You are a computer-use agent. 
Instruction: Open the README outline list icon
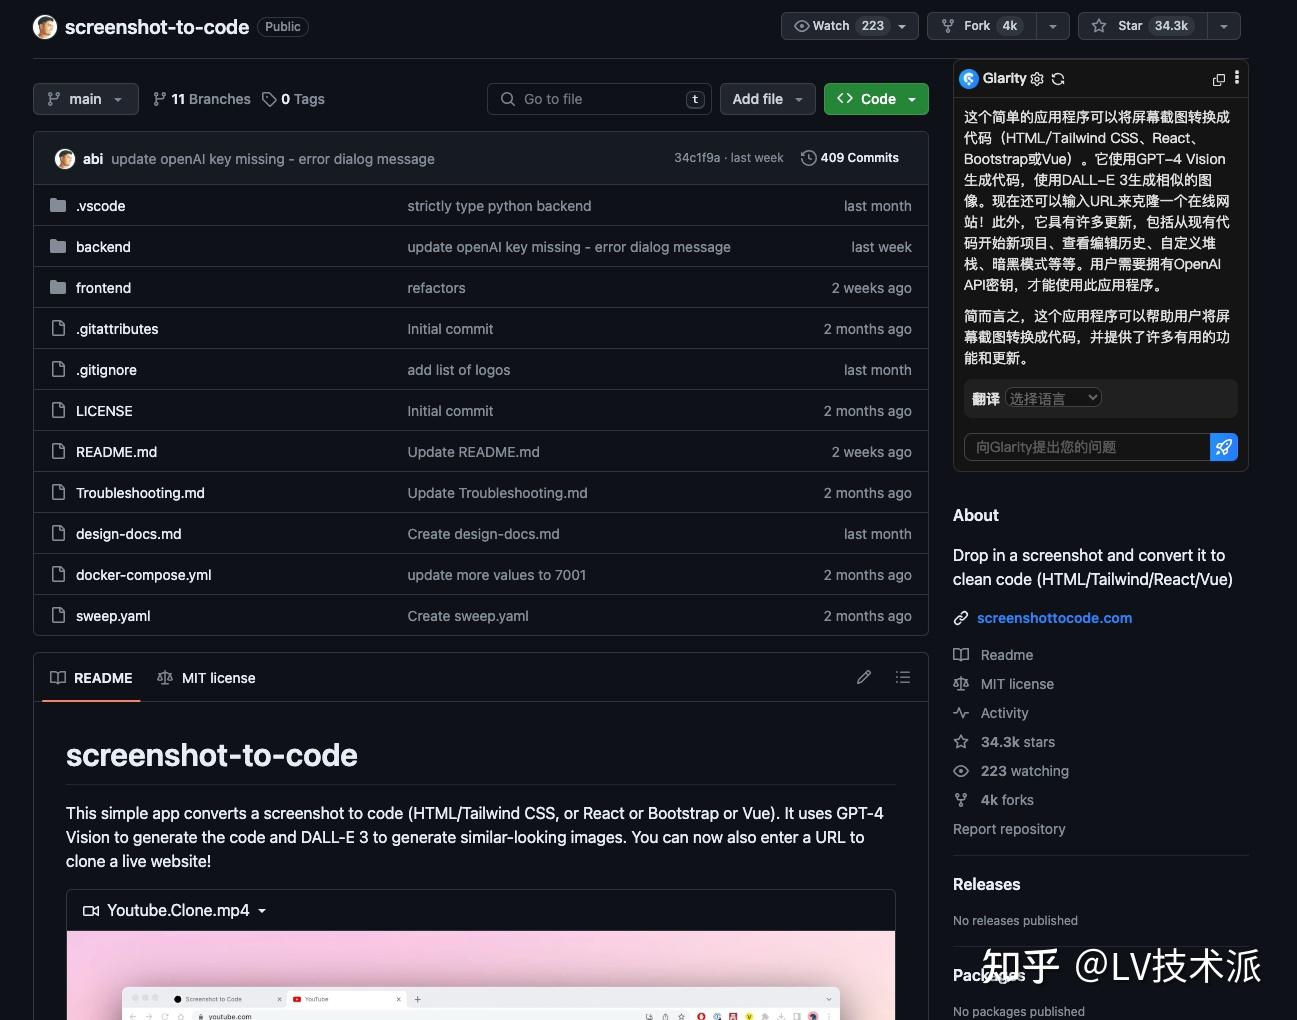coord(902,677)
